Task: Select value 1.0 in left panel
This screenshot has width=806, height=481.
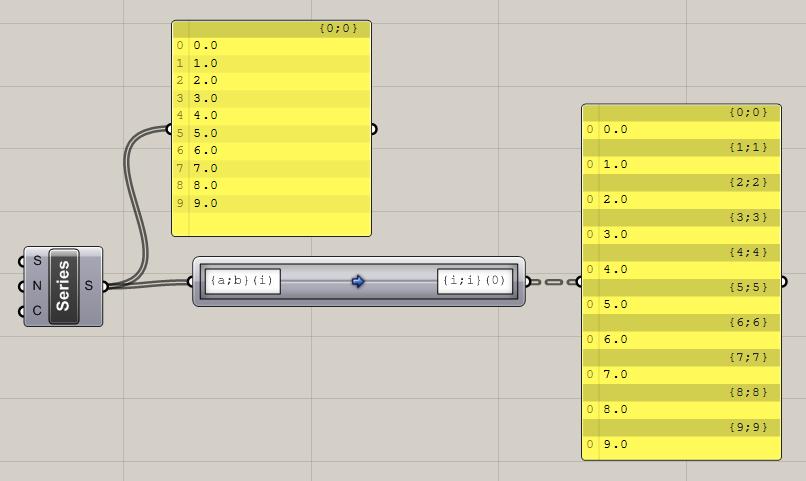Action: (206, 63)
